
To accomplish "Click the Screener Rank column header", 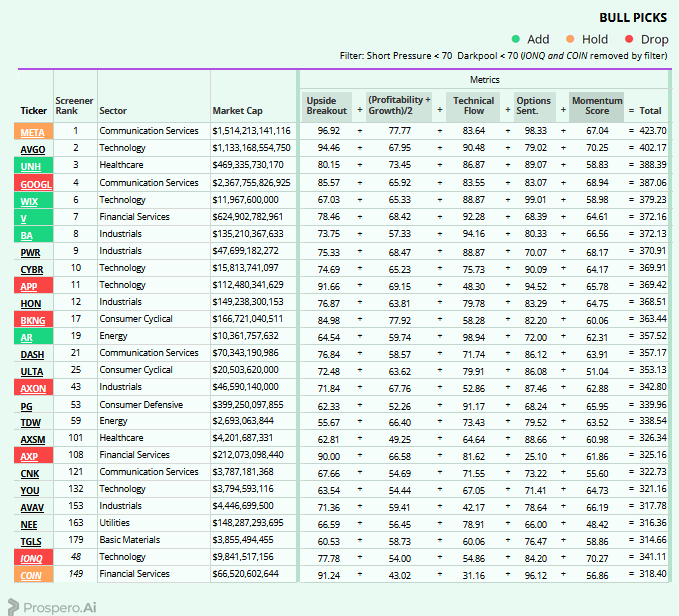I will [74, 106].
